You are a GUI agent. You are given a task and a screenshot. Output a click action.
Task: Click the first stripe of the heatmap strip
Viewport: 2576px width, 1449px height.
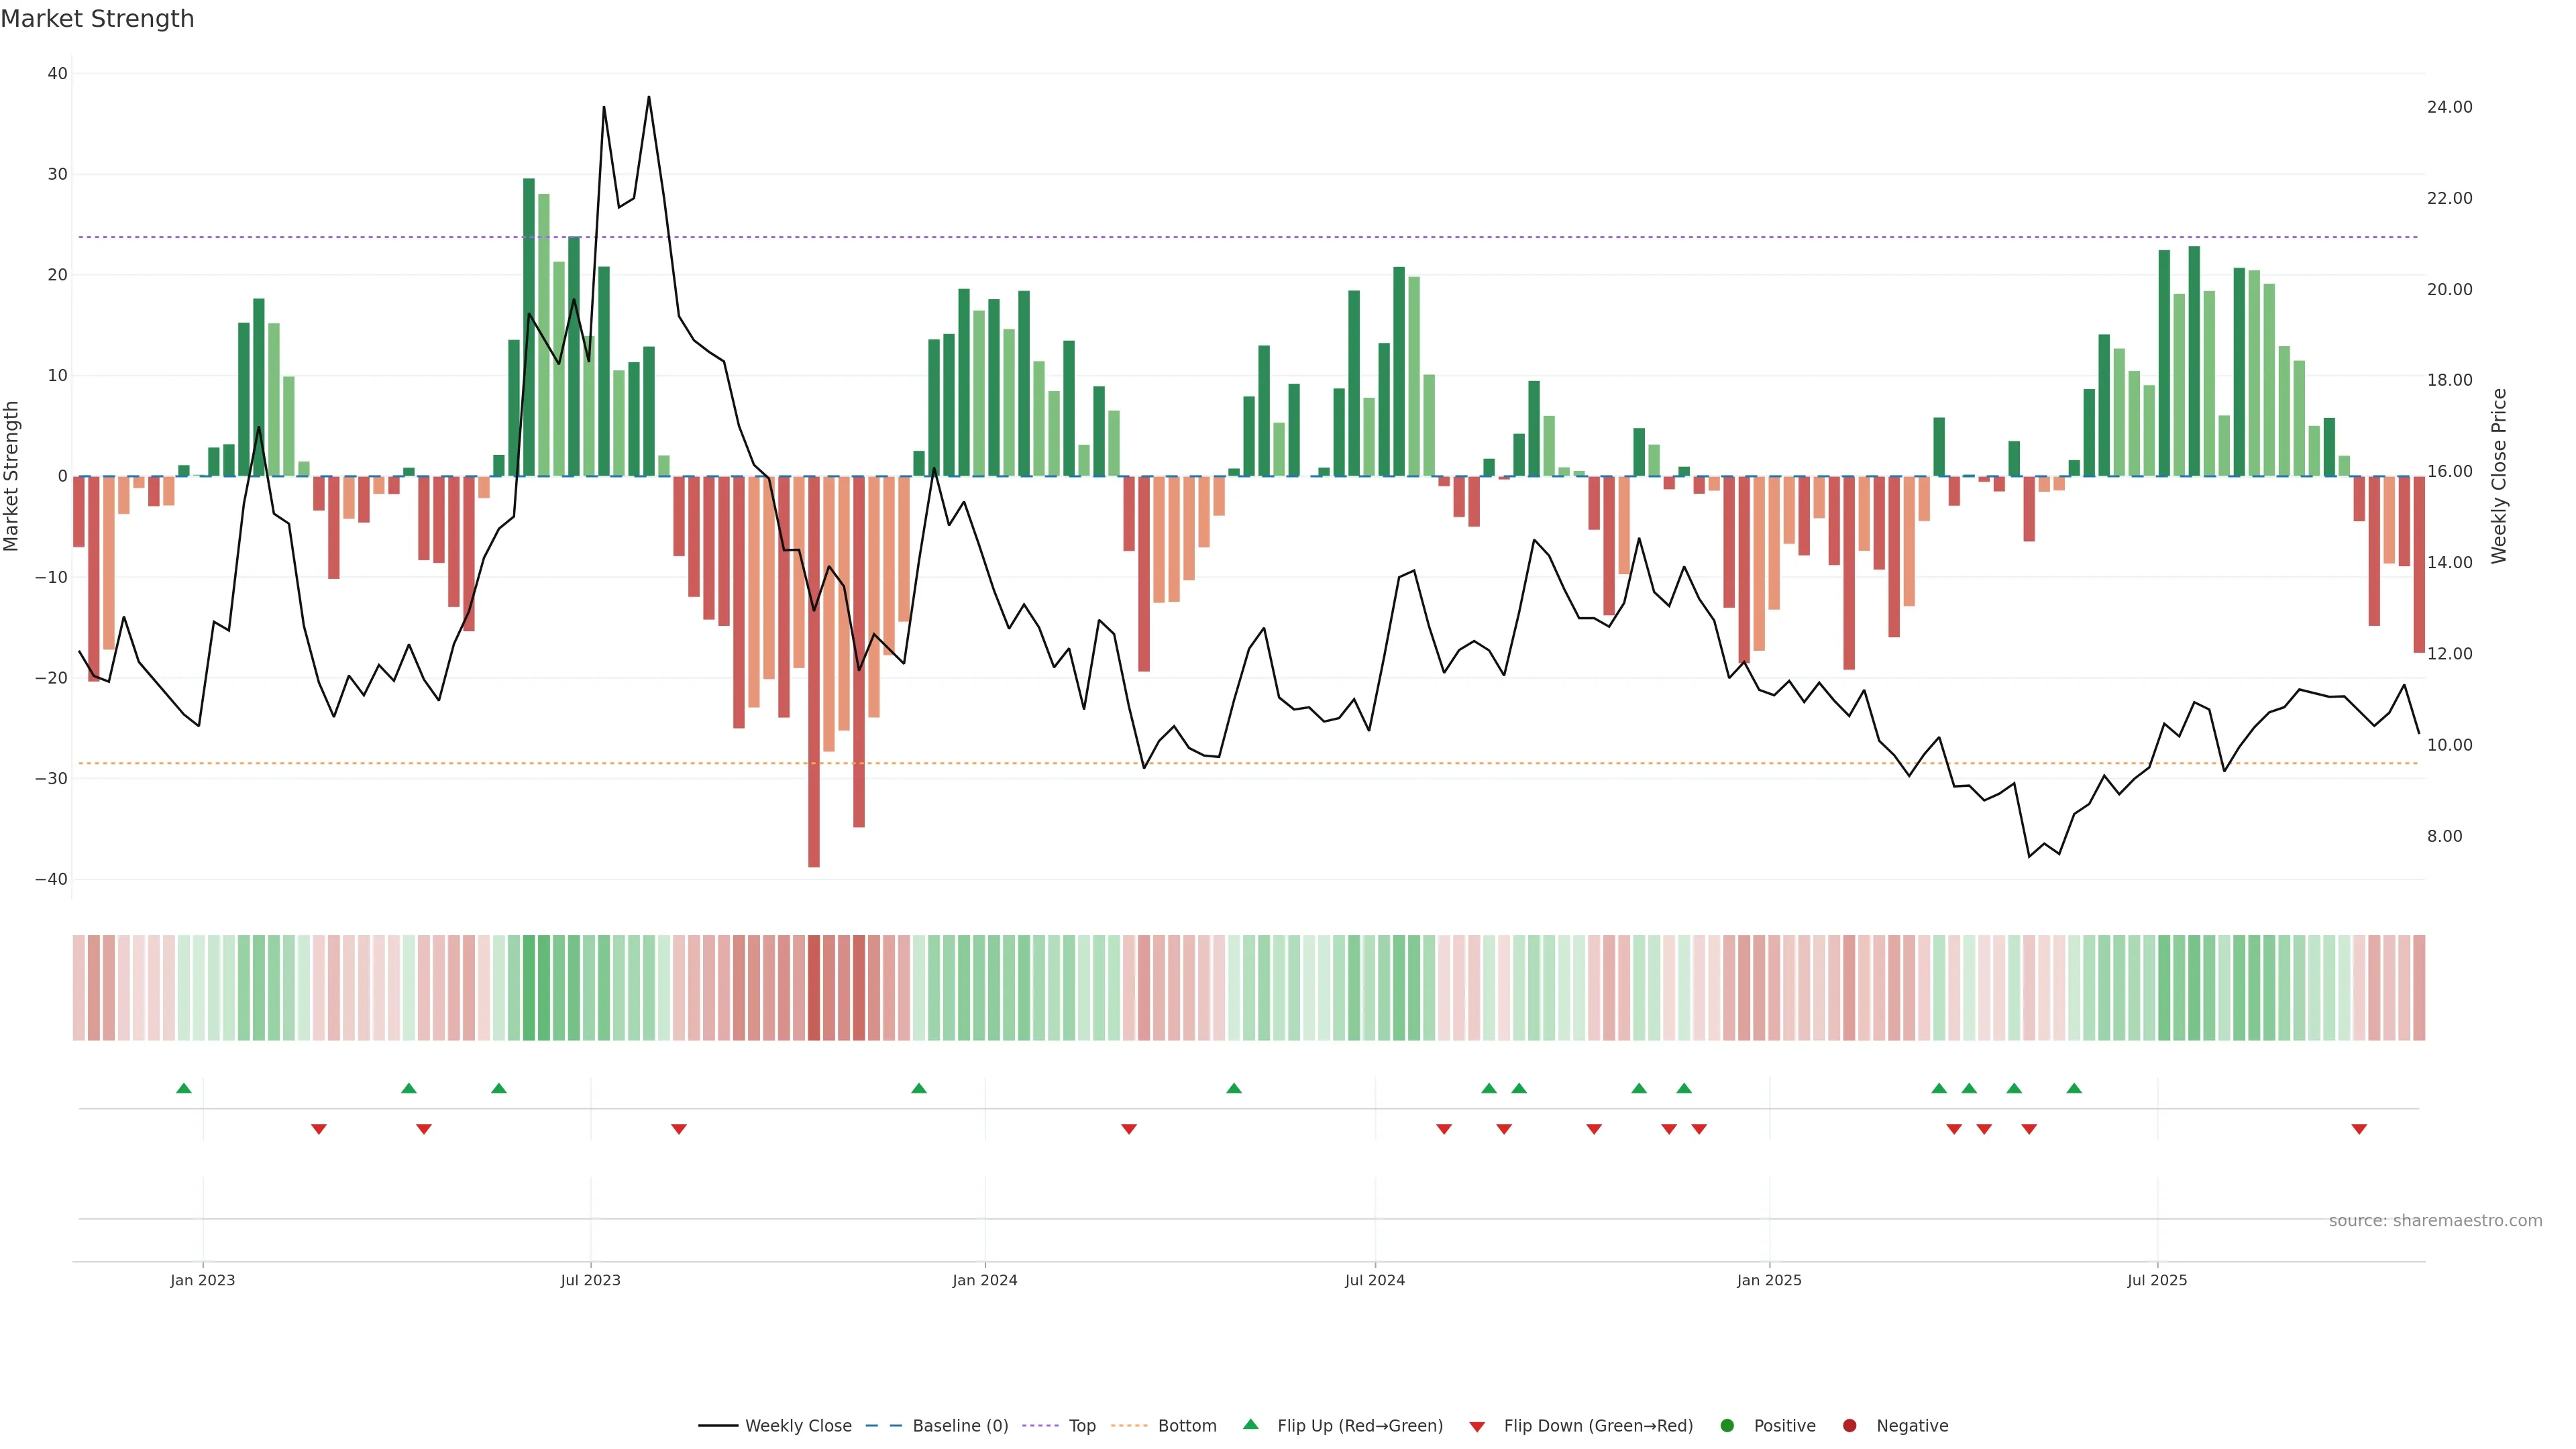click(78, 987)
